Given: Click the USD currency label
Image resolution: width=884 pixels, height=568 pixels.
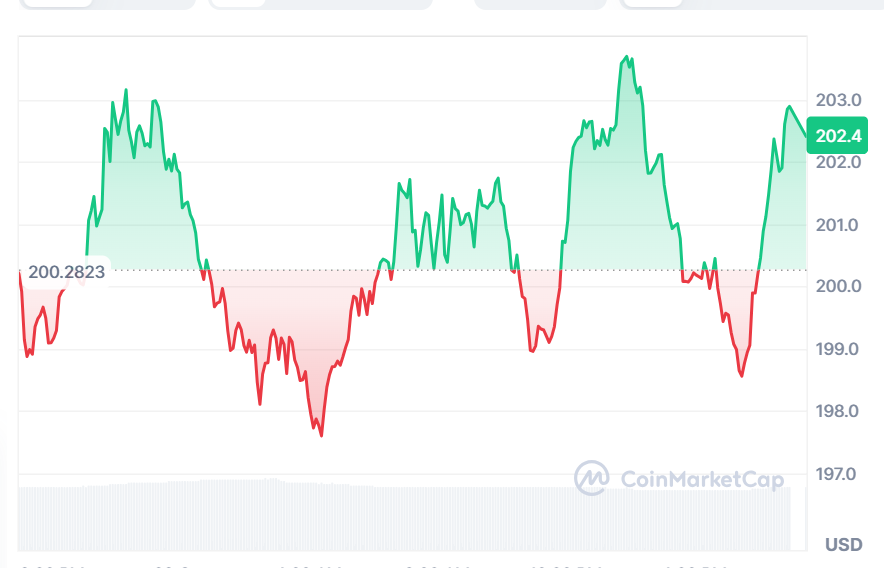Looking at the screenshot, I should point(843,545).
